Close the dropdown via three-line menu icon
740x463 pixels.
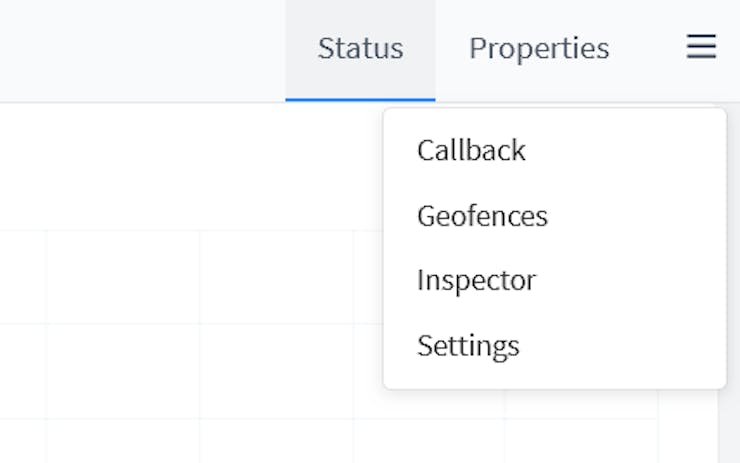click(x=701, y=47)
